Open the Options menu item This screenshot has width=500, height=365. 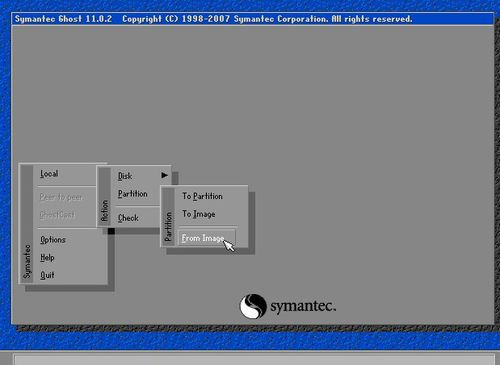(53, 240)
